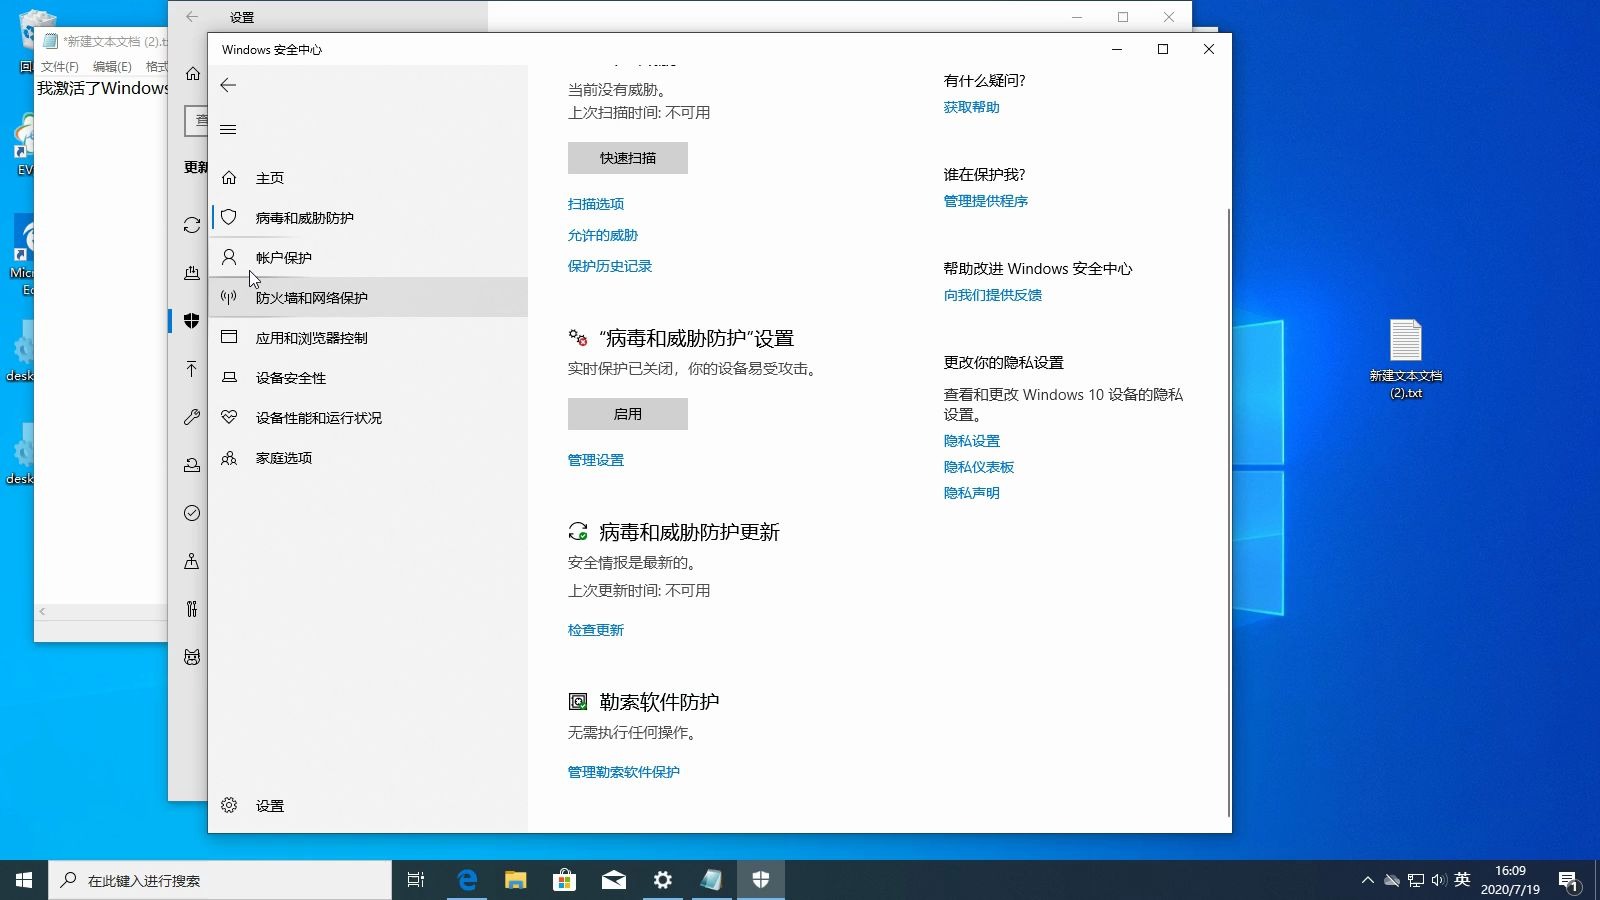Open File Explorer from taskbar
The image size is (1600, 900).
[515, 880]
